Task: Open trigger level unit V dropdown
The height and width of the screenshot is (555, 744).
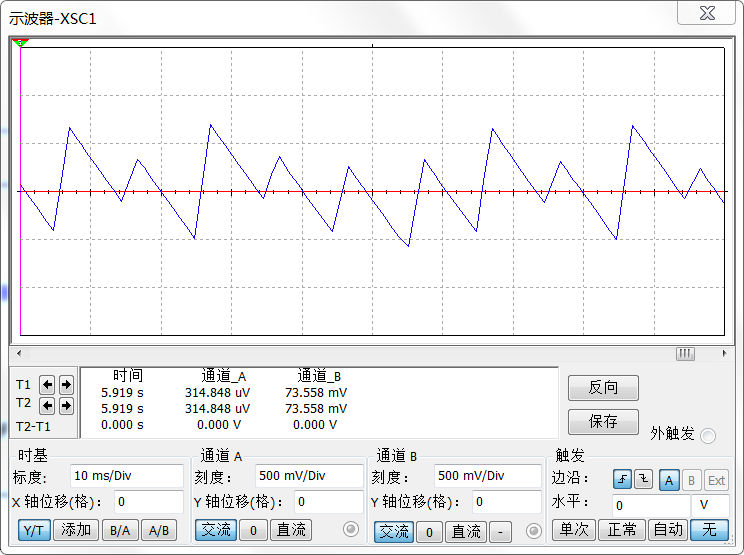Action: pyautogui.click(x=710, y=506)
